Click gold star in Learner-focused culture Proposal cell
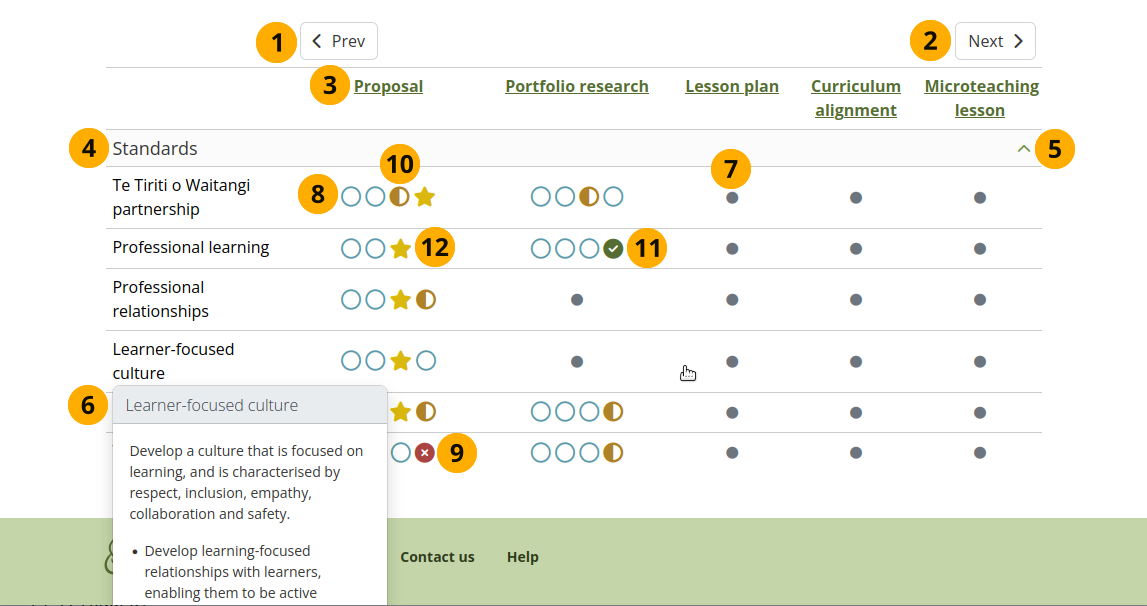Image resolution: width=1147 pixels, height=606 pixels. (x=400, y=361)
